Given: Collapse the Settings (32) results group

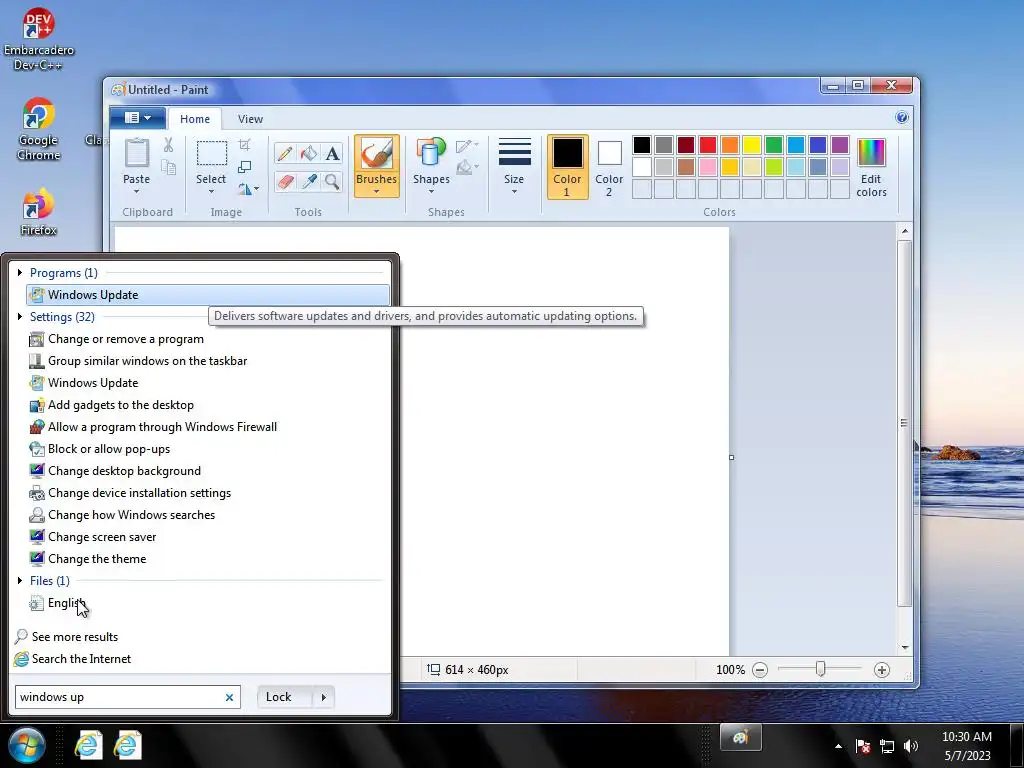Looking at the screenshot, I should (x=20, y=317).
